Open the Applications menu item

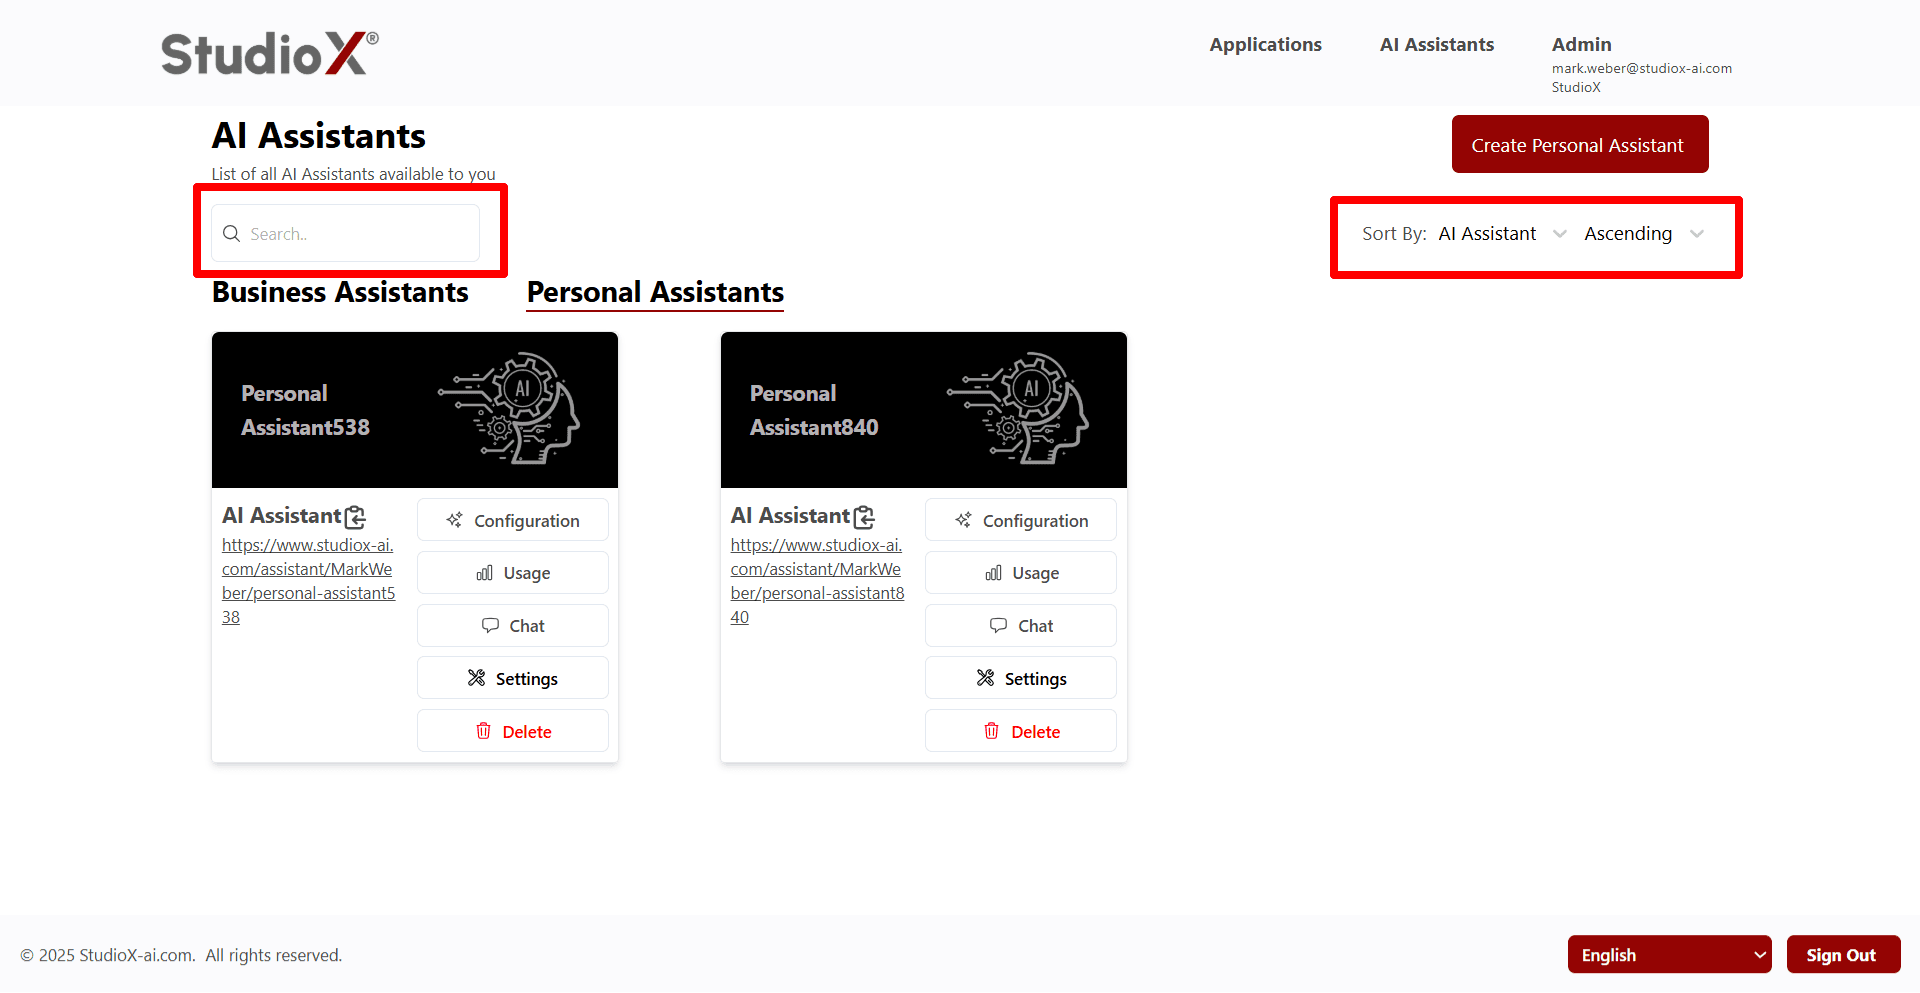tap(1265, 44)
